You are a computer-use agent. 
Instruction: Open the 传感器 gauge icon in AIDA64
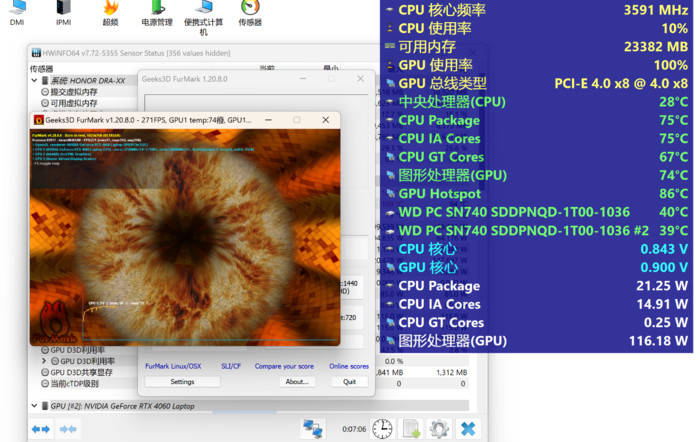(x=250, y=13)
